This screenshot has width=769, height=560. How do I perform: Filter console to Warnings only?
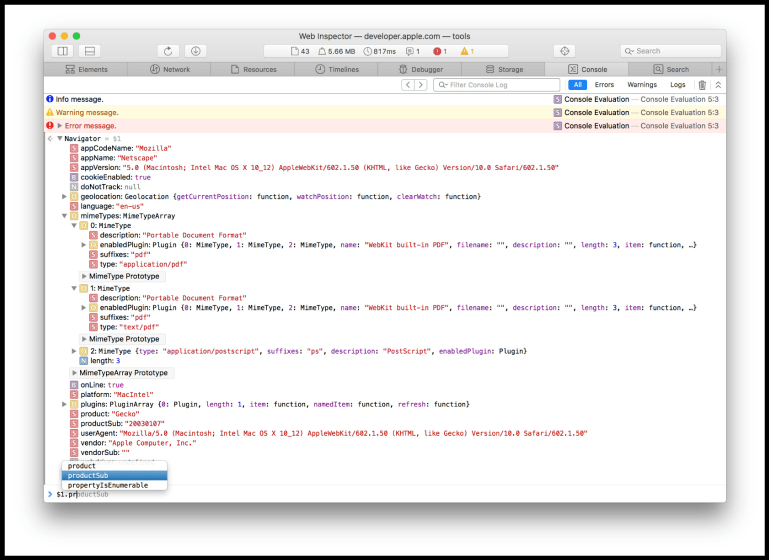[642, 85]
